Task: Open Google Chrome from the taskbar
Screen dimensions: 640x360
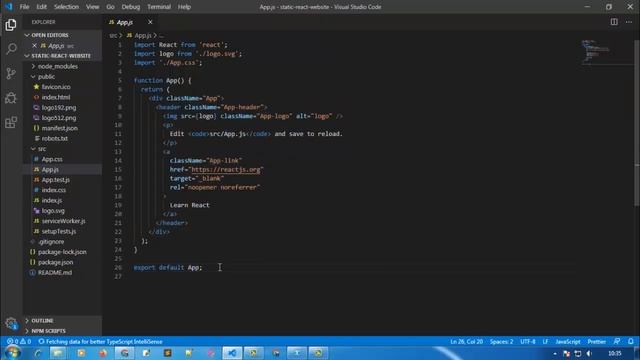Action: coord(124,353)
